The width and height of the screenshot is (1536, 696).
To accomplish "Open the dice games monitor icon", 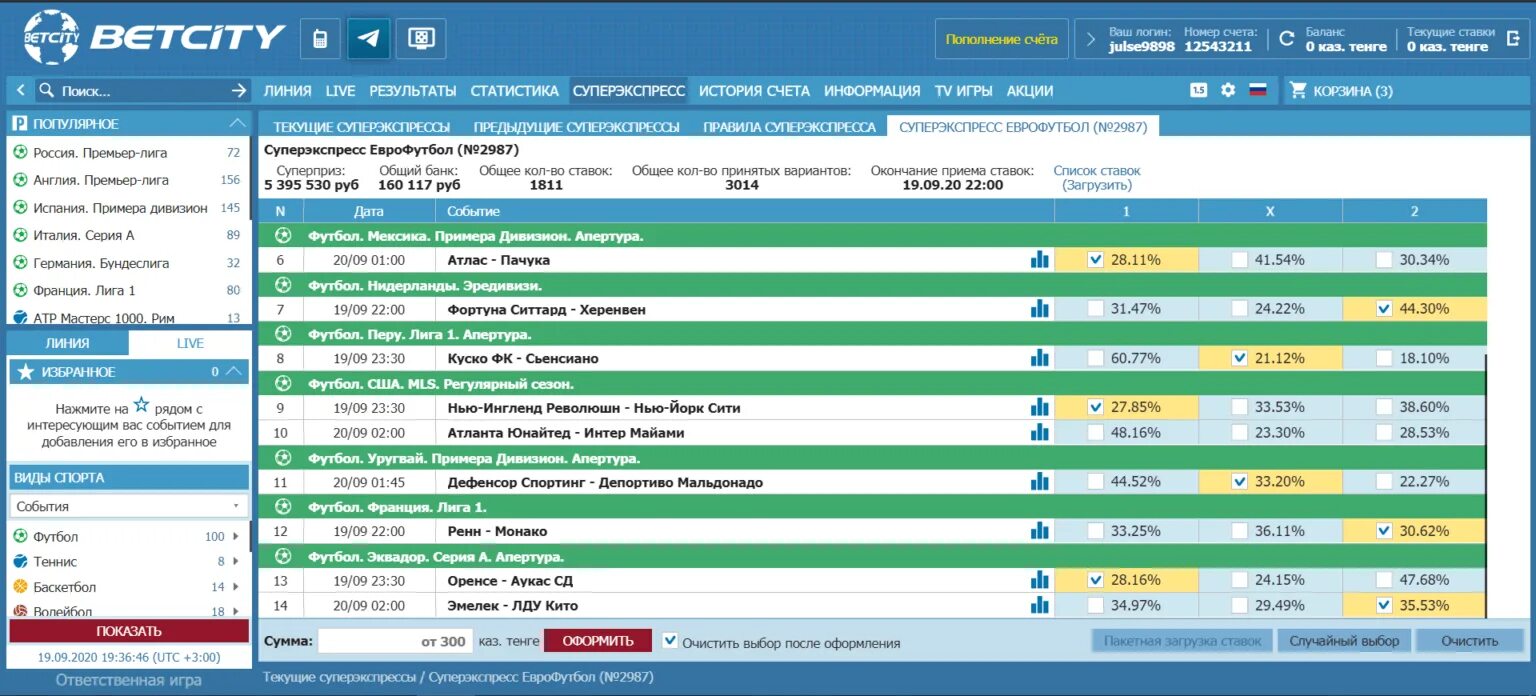I will coord(420,39).
